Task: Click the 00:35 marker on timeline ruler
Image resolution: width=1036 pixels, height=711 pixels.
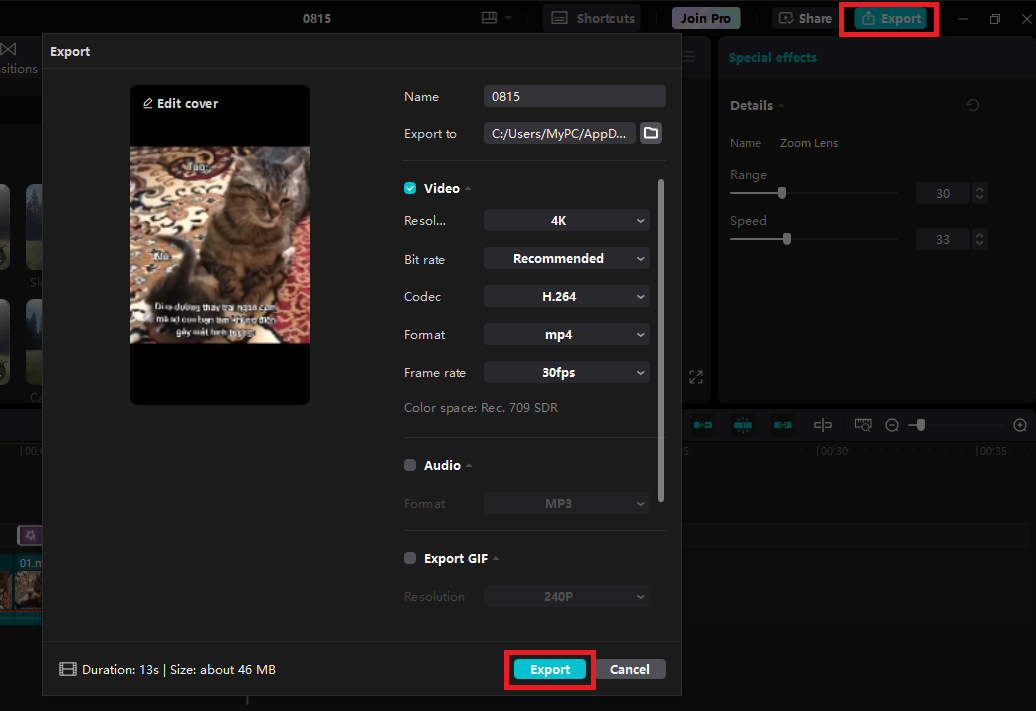Action: 992,451
